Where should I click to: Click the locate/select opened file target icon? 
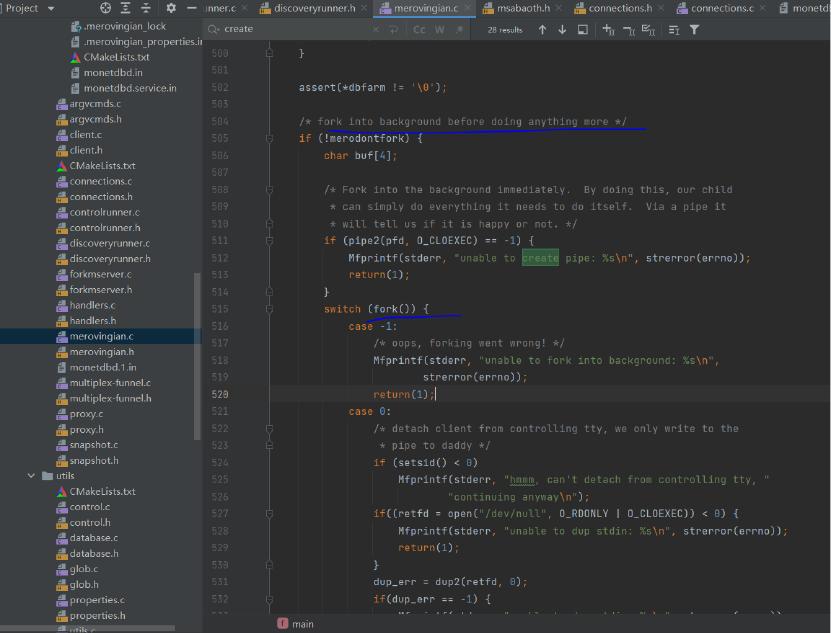point(105,8)
